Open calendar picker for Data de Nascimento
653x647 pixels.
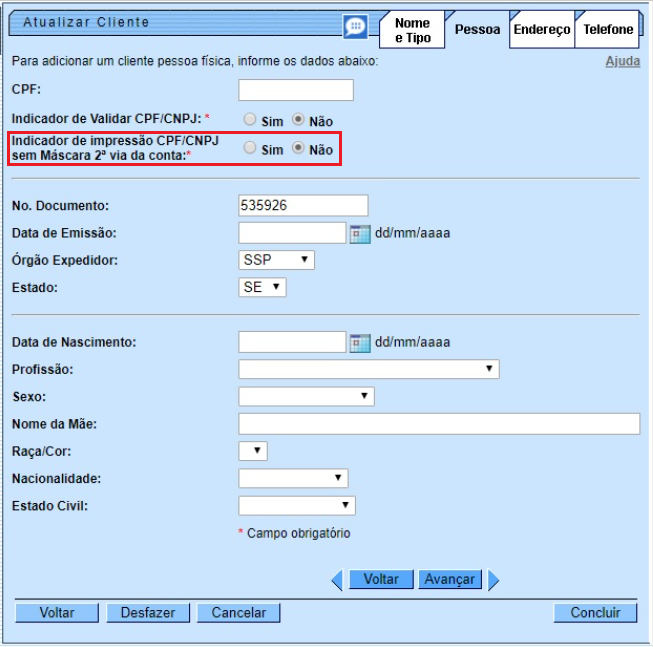[x=360, y=343]
